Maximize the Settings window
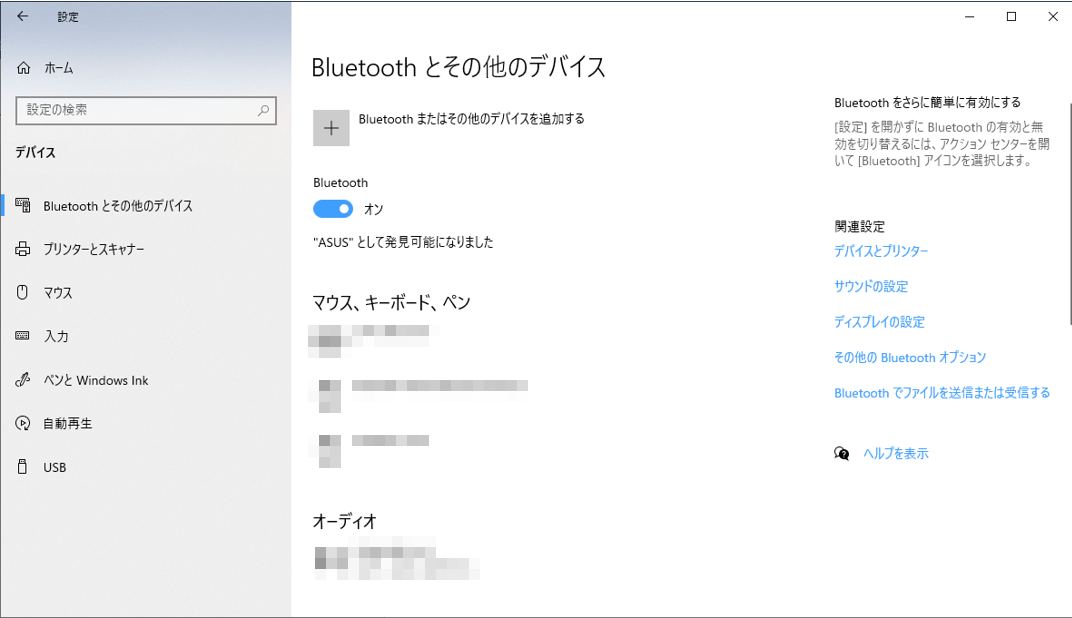This screenshot has width=1072, height=618. (x=1011, y=16)
